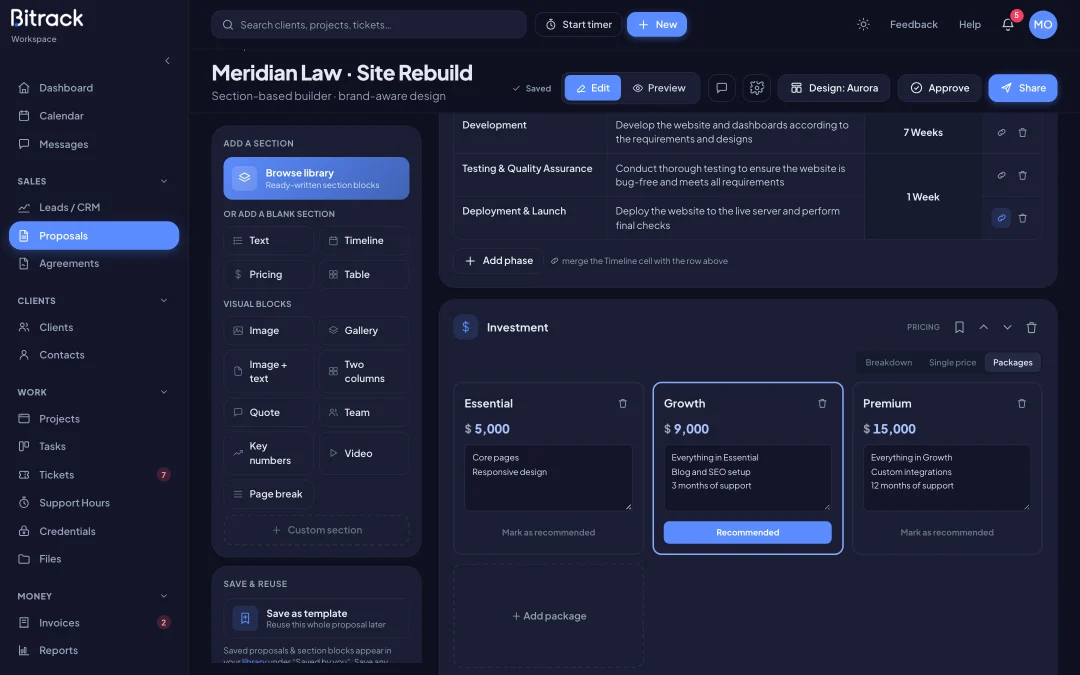Viewport: 1080px width, 675px height.
Task: Click the Add package placeholder card
Action: pos(548,616)
